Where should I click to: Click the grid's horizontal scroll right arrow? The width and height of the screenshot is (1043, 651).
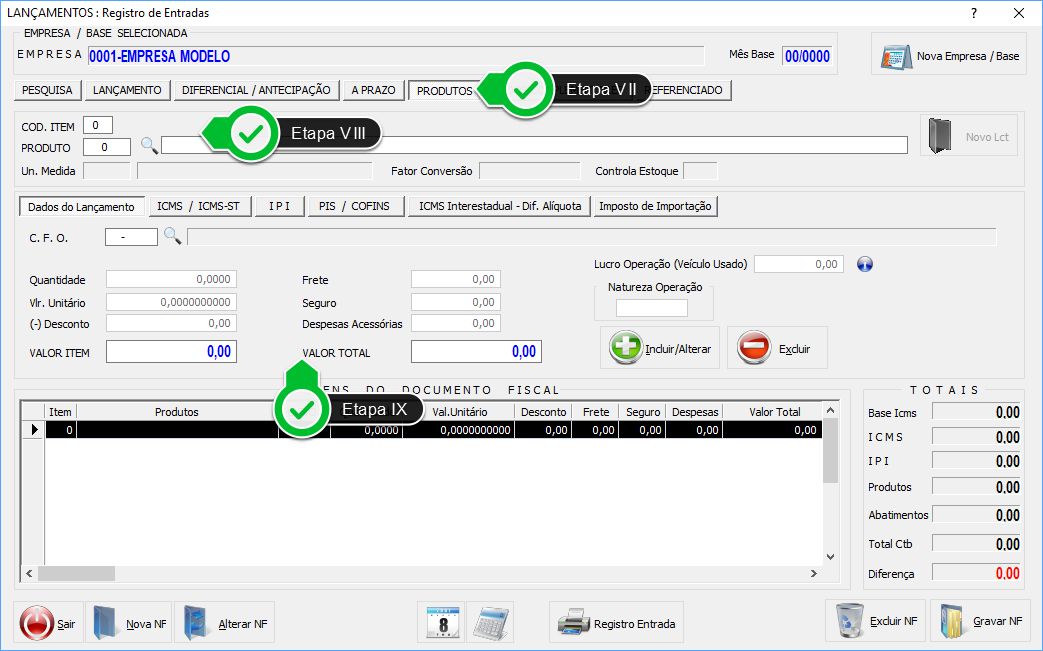(813, 574)
